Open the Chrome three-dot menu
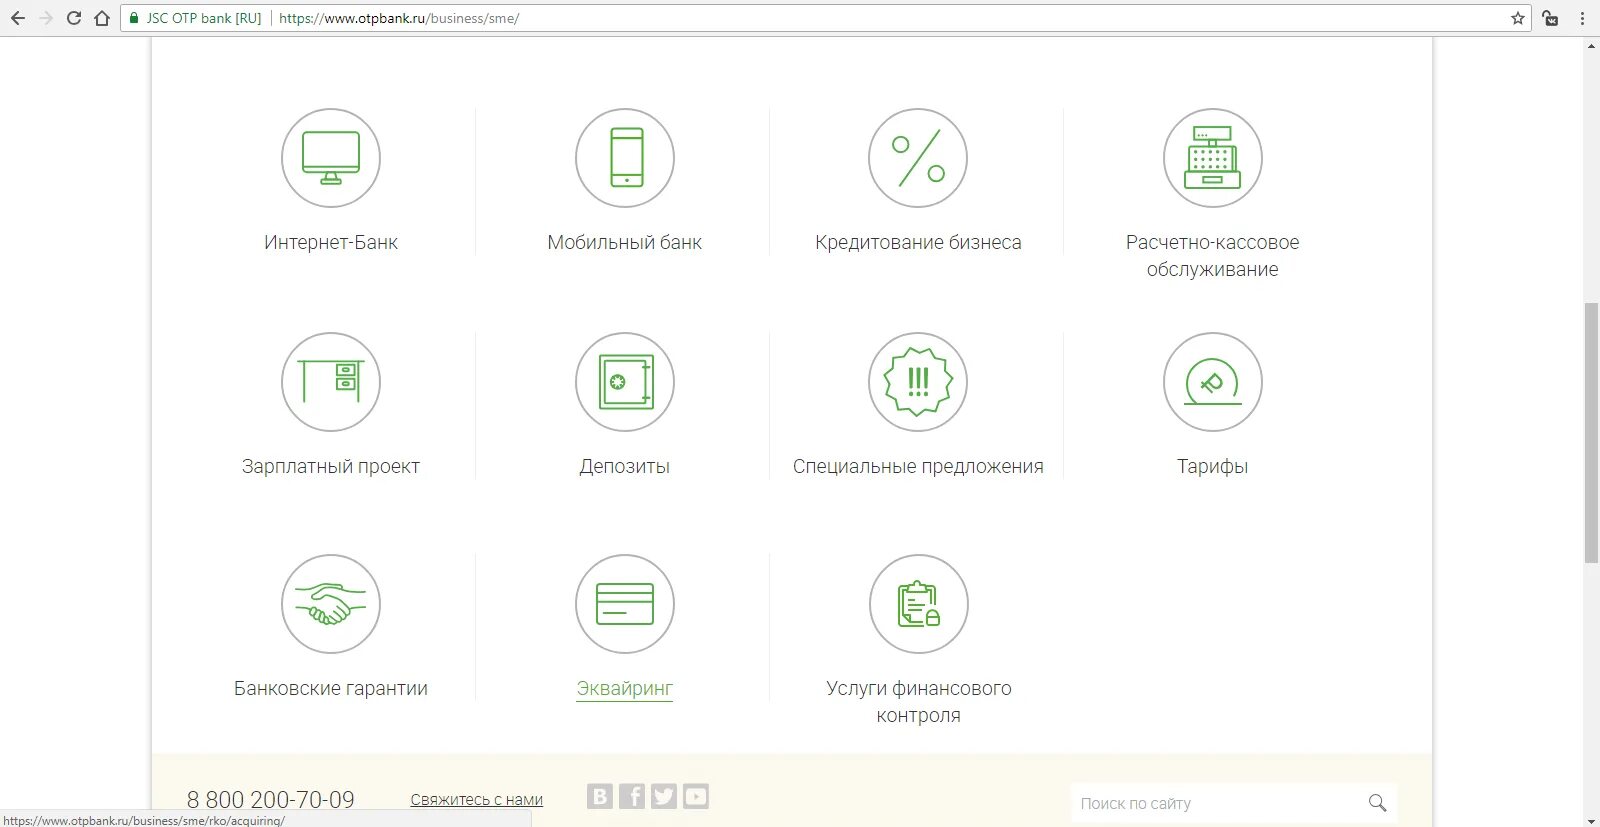The width and height of the screenshot is (1600, 827). 1582,18
